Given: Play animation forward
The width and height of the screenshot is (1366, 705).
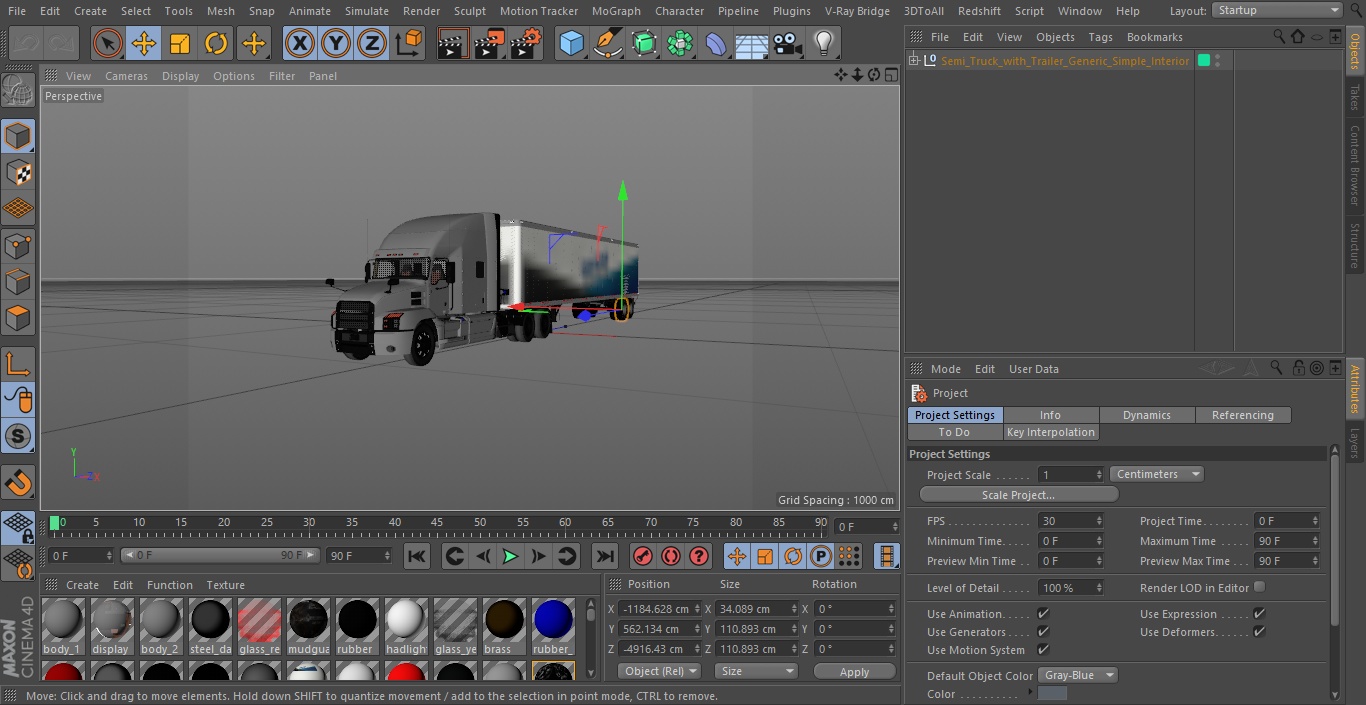Looking at the screenshot, I should pos(510,556).
